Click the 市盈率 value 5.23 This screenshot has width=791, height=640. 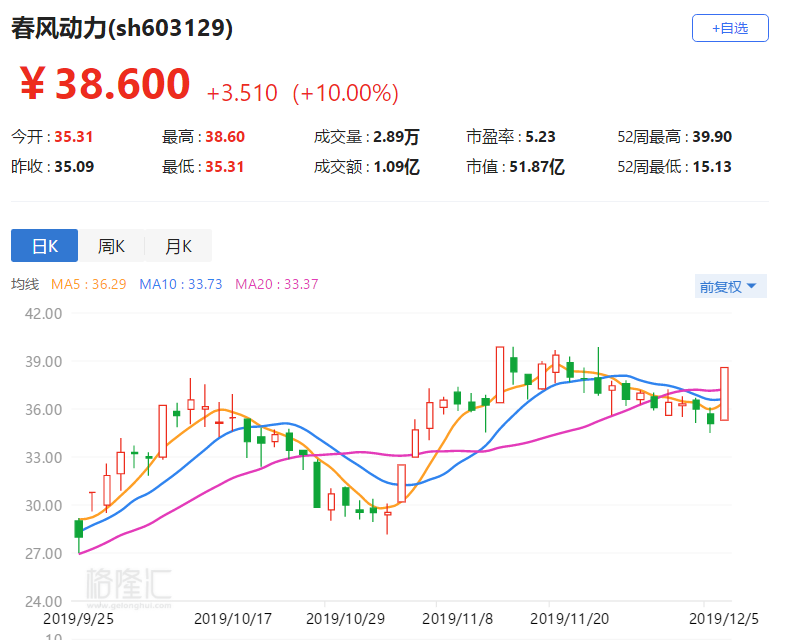click(x=540, y=137)
